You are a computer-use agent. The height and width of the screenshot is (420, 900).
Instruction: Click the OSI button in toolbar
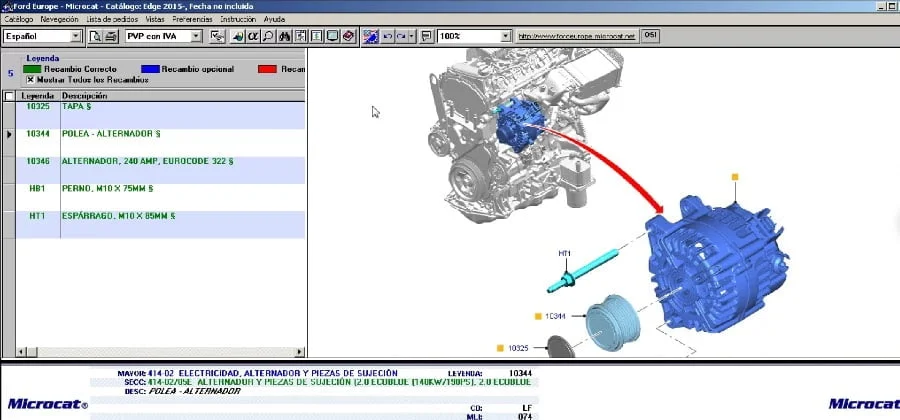[x=650, y=36]
